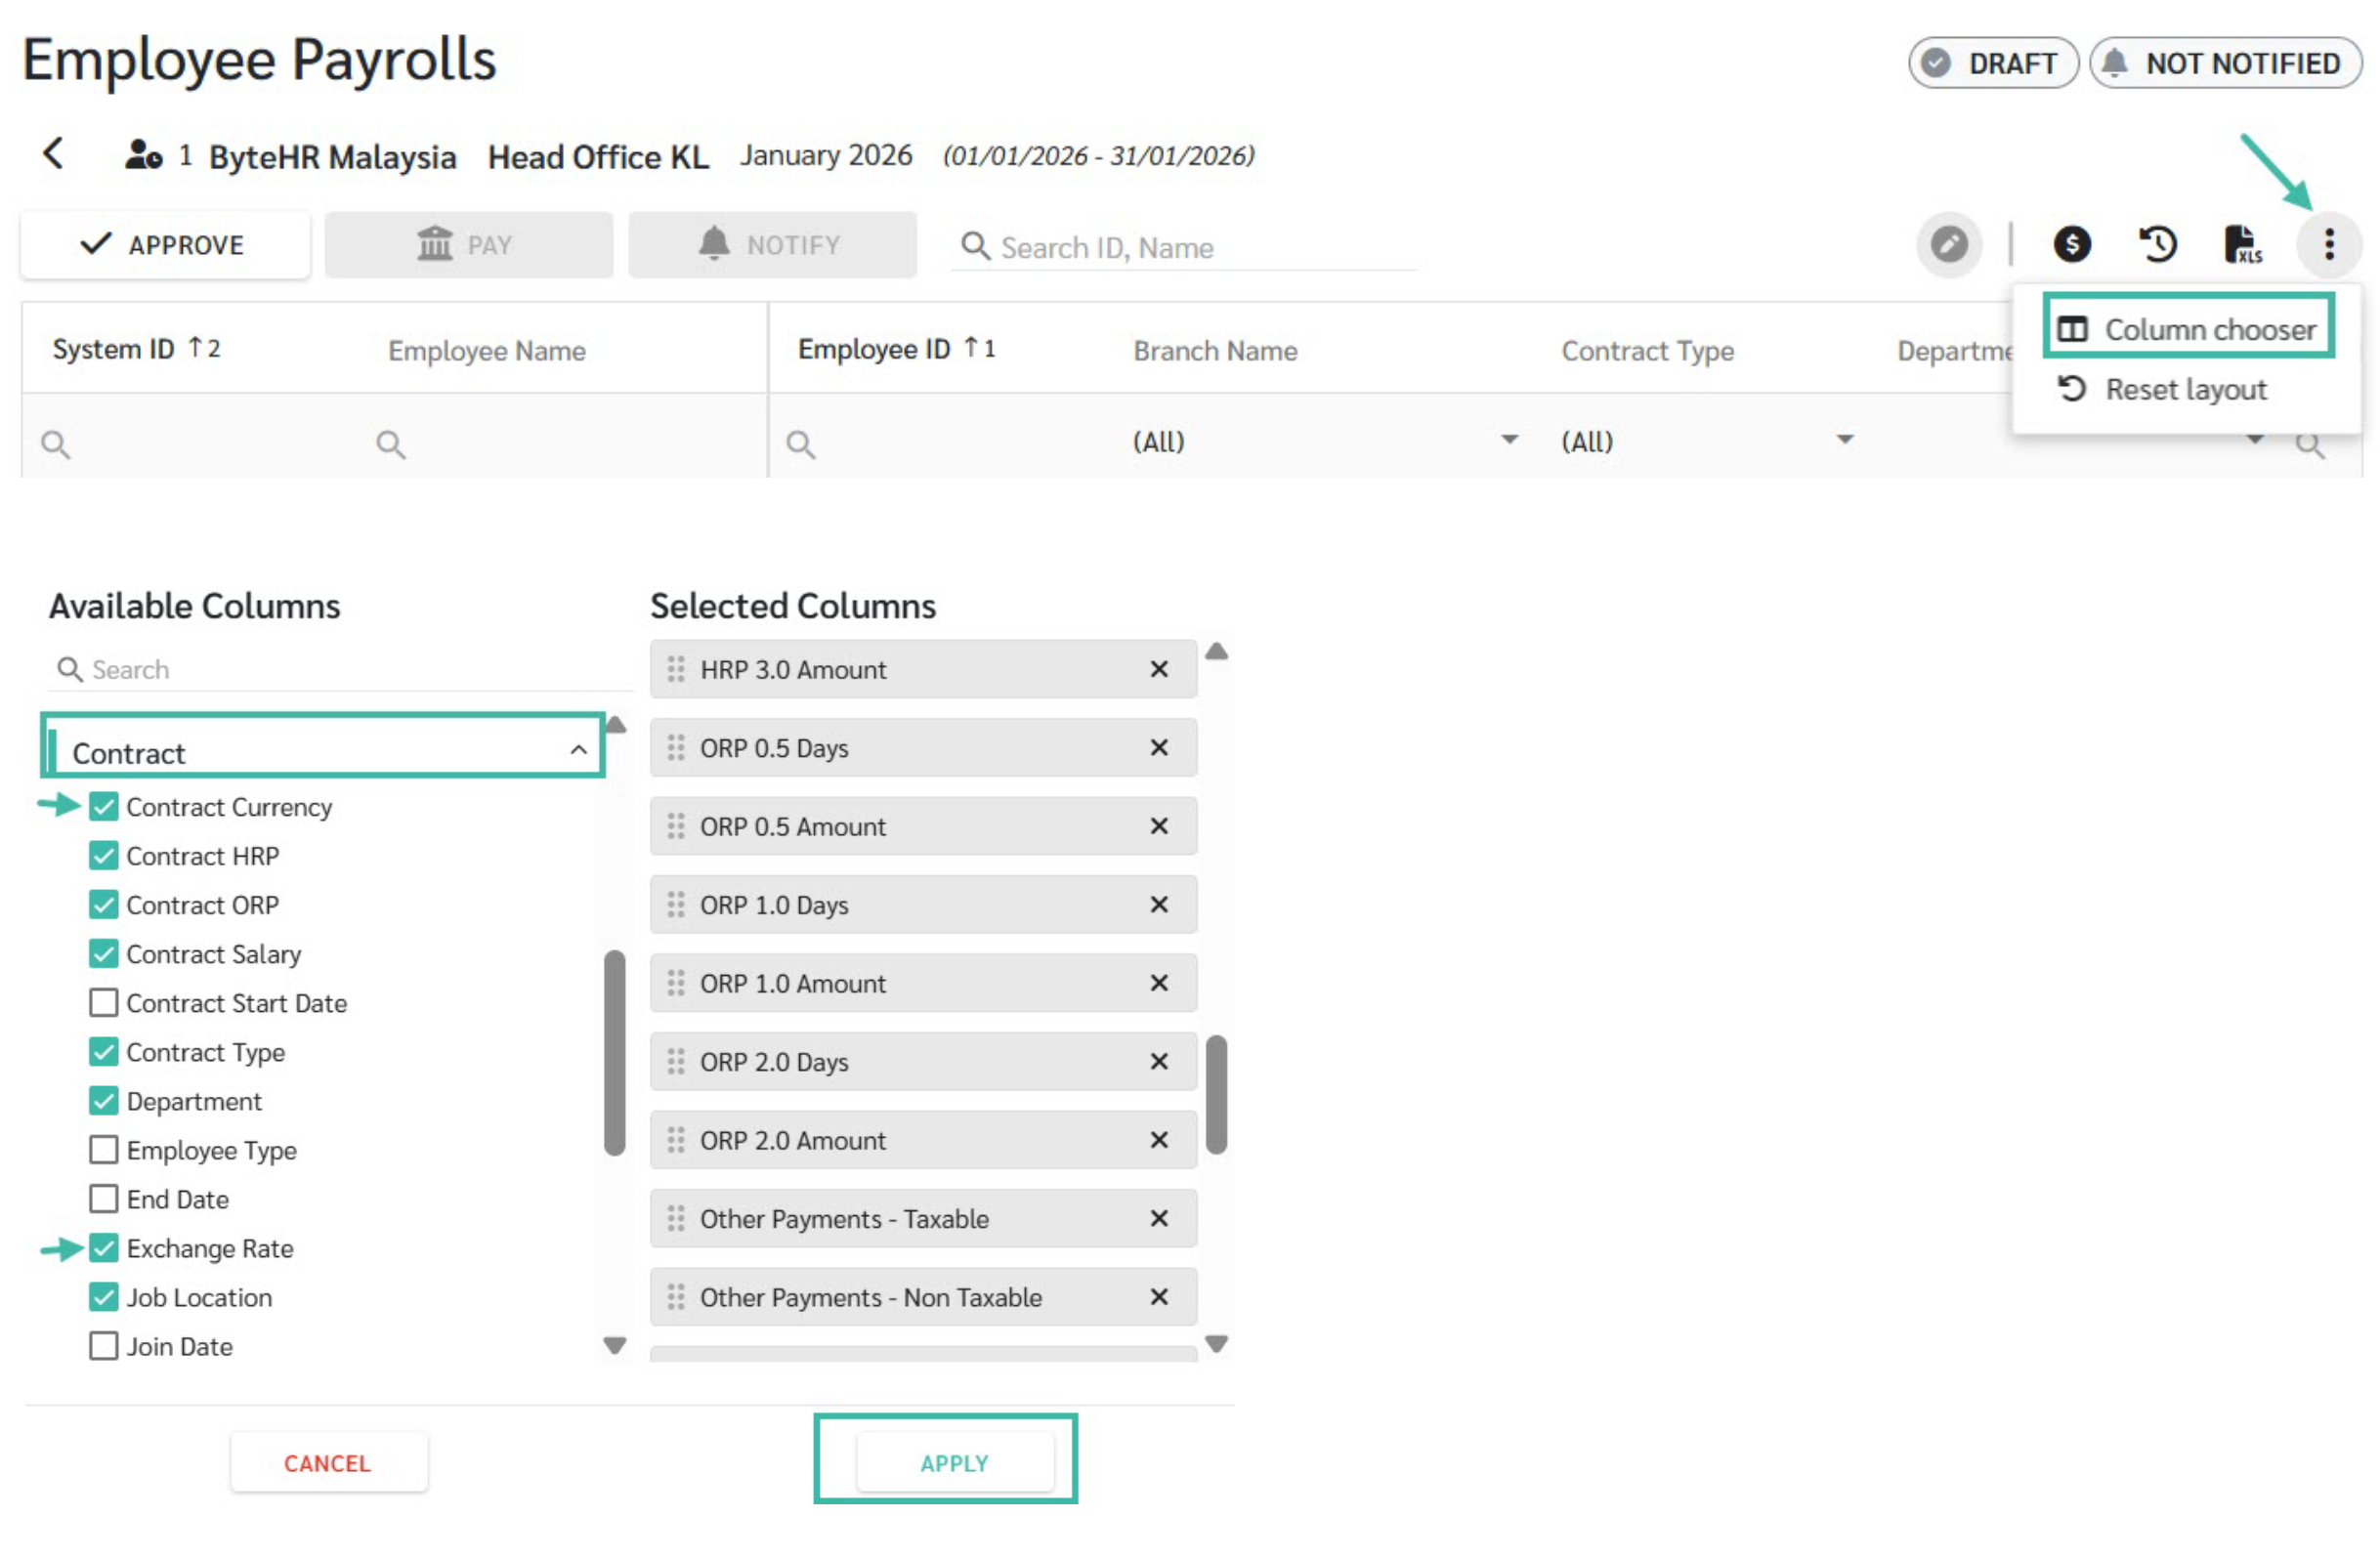The height and width of the screenshot is (1559, 2380).
Task: Remove Other Payments - Taxable column
Action: 1158,1218
